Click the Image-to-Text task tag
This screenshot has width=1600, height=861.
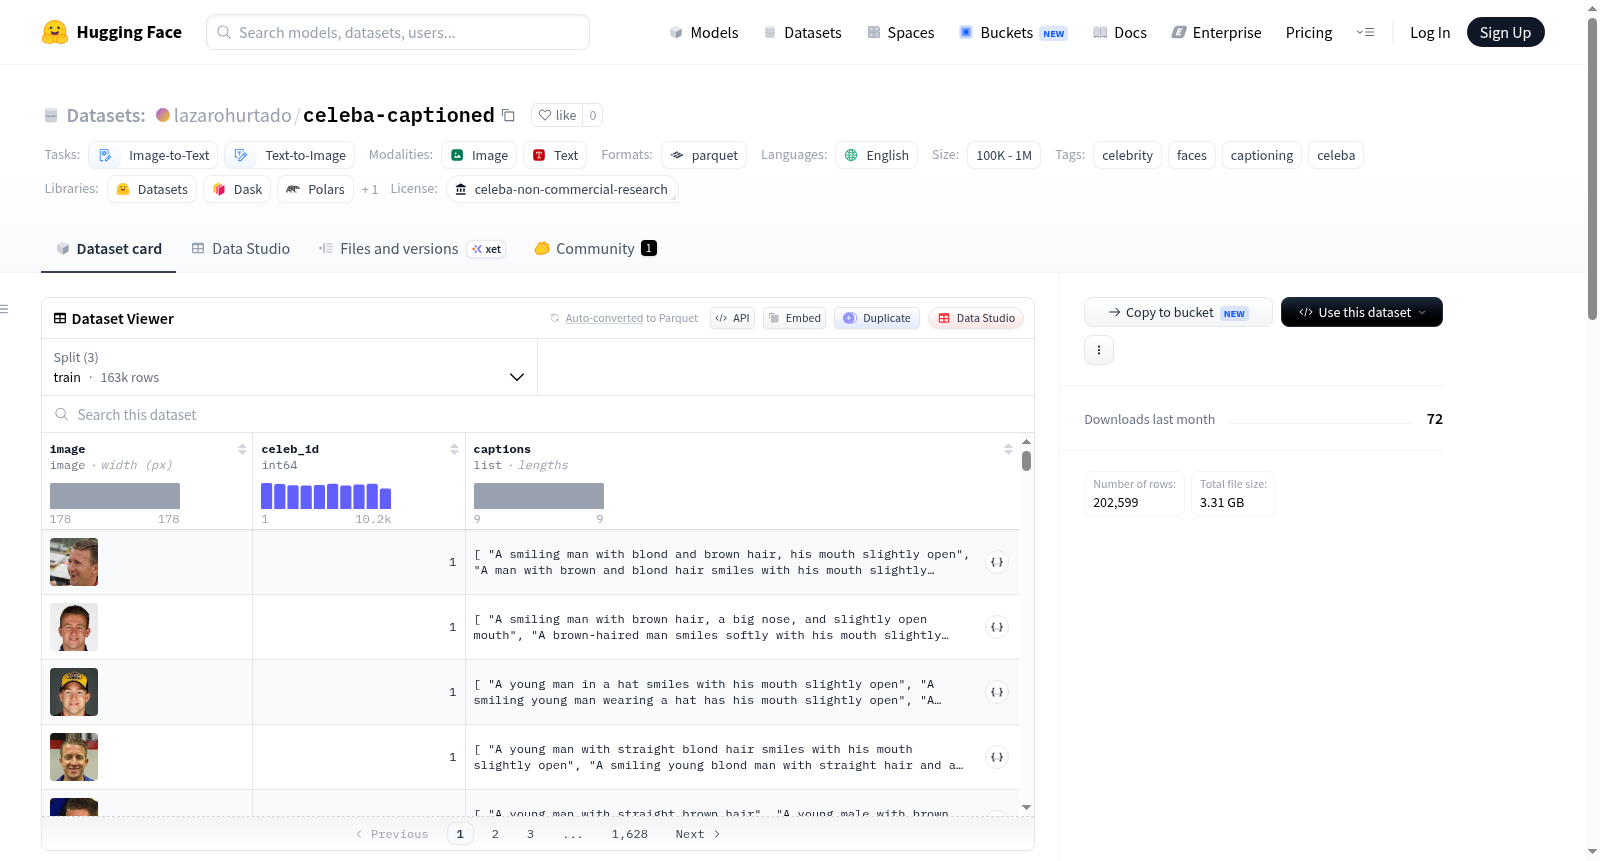(x=153, y=155)
